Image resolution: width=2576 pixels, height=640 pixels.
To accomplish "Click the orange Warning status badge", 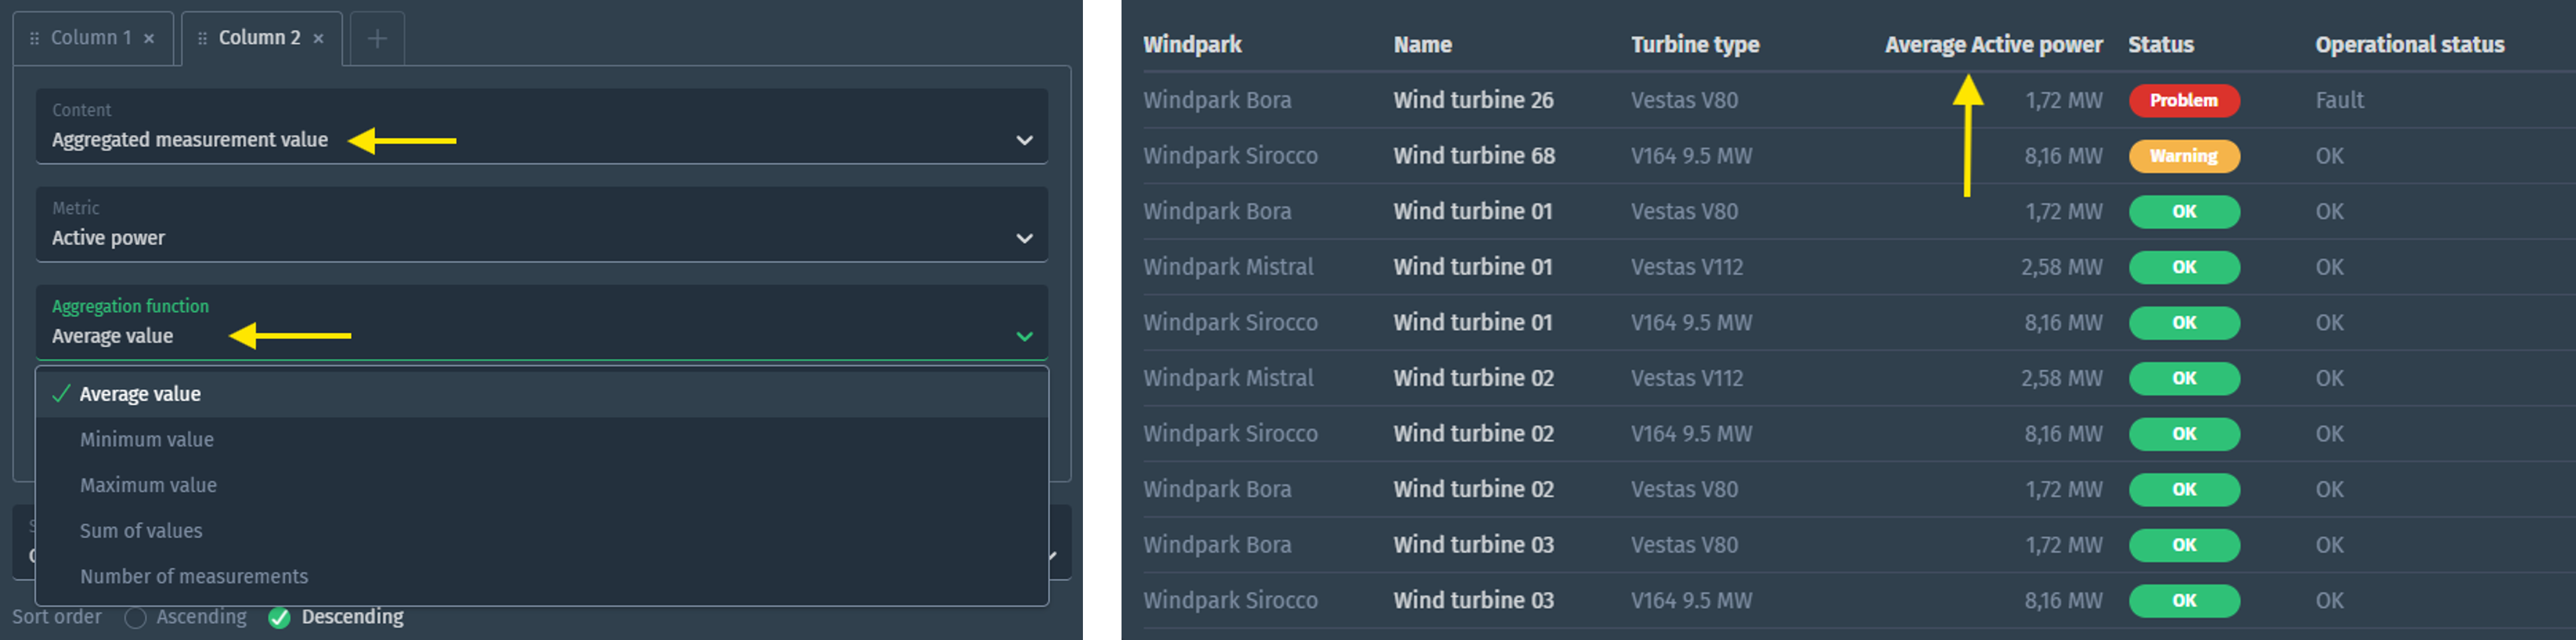I will point(2184,156).
